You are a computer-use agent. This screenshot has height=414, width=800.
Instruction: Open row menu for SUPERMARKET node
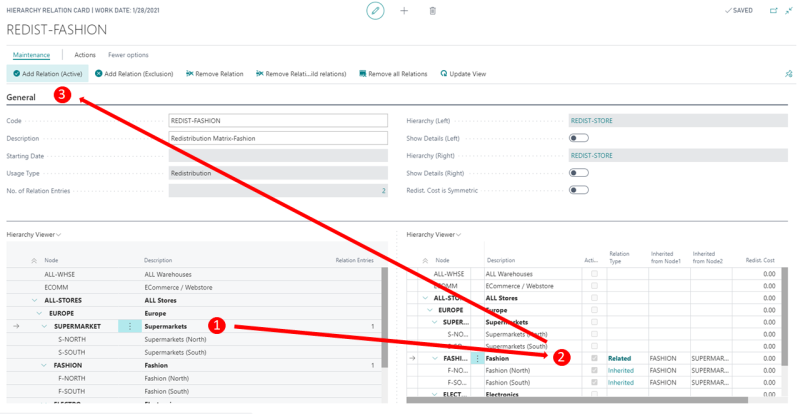[129, 326]
